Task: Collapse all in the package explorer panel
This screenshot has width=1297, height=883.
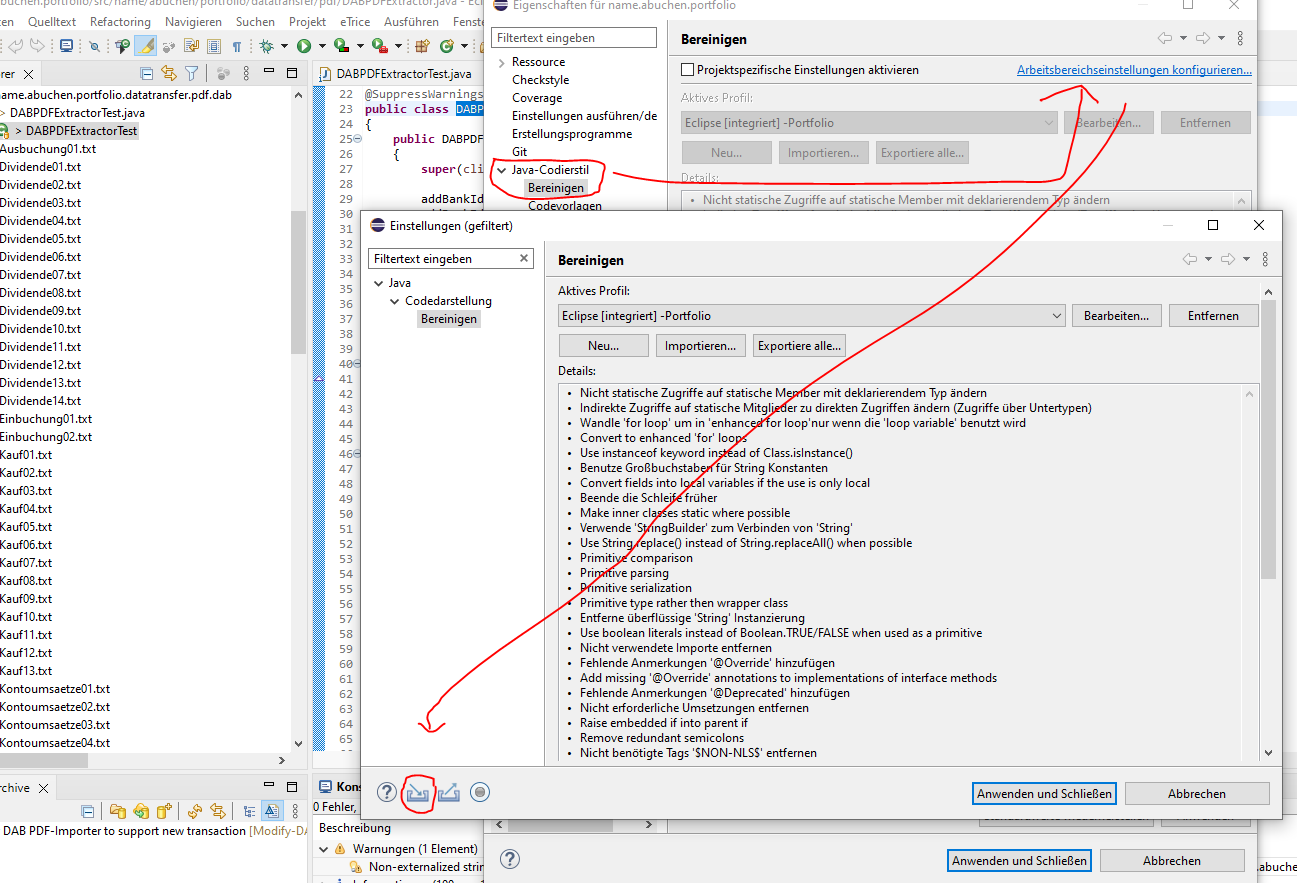Action: pos(147,73)
